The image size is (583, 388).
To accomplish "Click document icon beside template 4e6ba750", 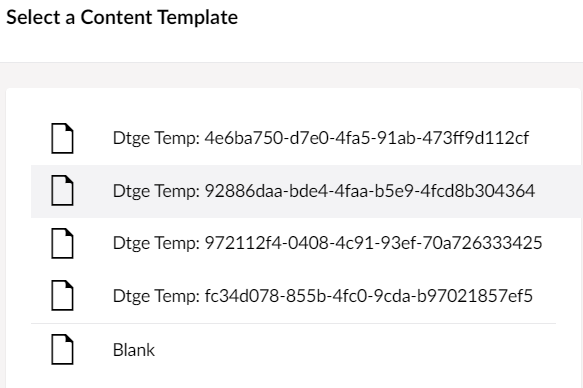I will pyautogui.click(x=62, y=138).
